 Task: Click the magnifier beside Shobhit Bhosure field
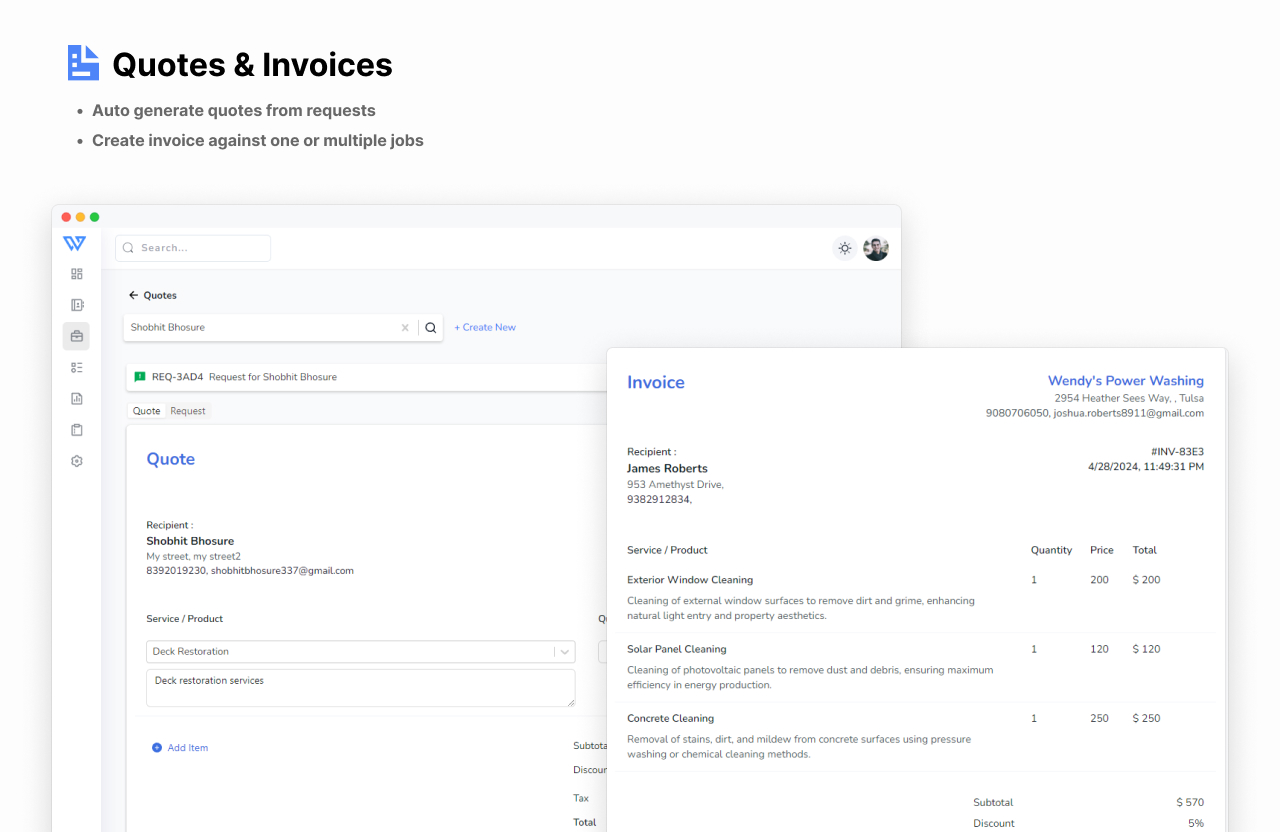click(x=431, y=327)
